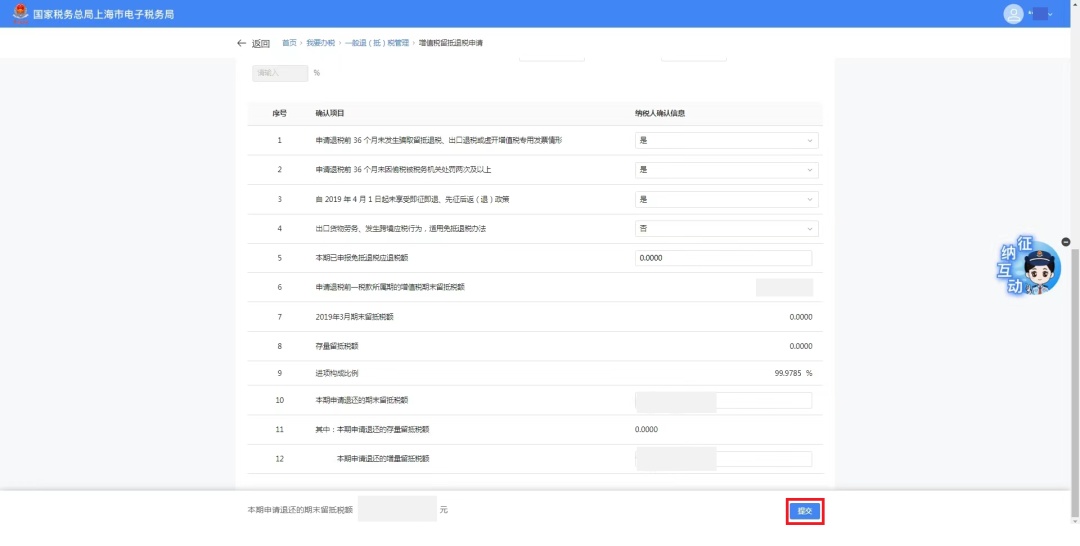The width and height of the screenshot is (1080, 546).
Task: Click the 本期申请退还的增量留抵税额 input in row 12
Action: (x=762, y=459)
